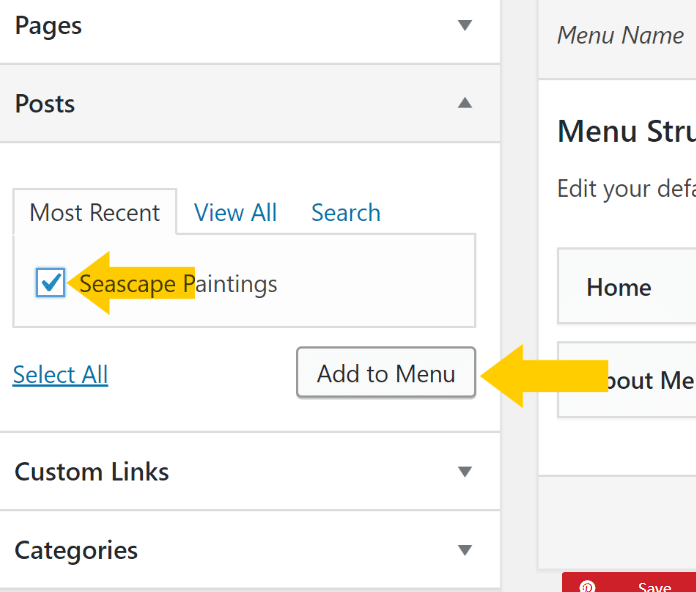Click the red Pinterest Save button
Image resolution: width=696 pixels, height=592 pixels.
(x=654, y=586)
